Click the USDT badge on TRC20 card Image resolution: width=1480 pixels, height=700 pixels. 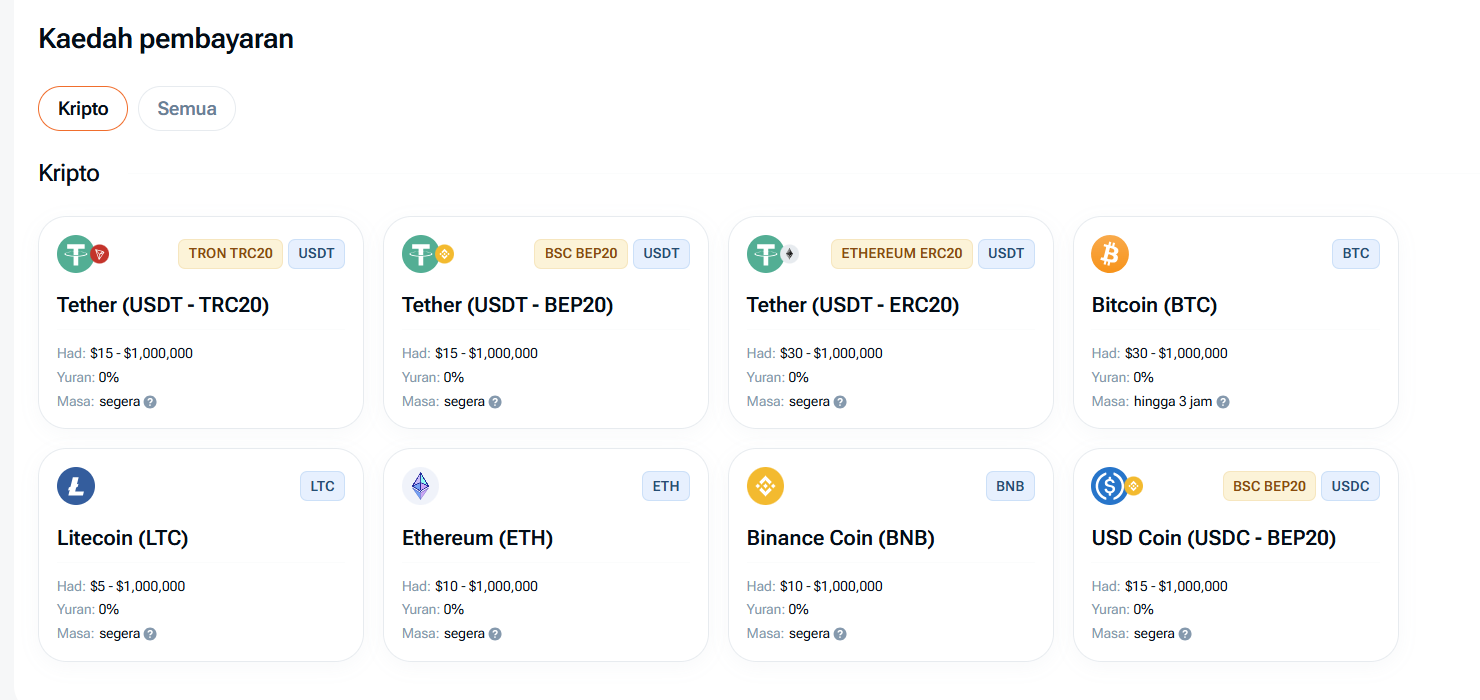316,254
